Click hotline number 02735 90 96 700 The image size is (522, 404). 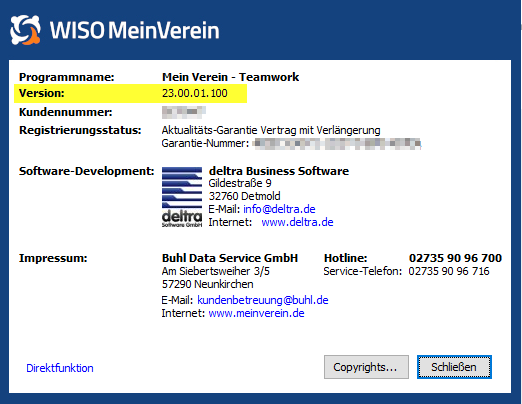click(455, 258)
